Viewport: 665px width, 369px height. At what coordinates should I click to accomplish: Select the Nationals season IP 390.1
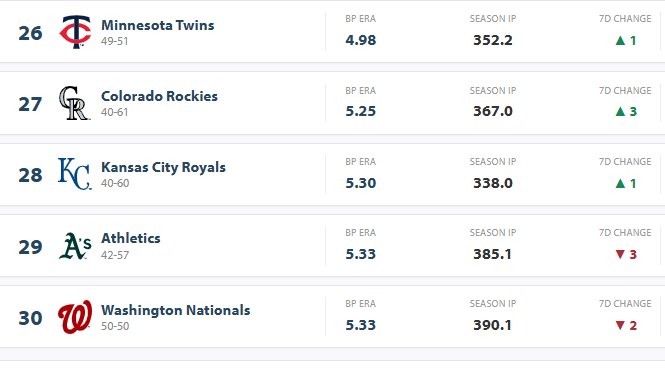[x=492, y=325]
